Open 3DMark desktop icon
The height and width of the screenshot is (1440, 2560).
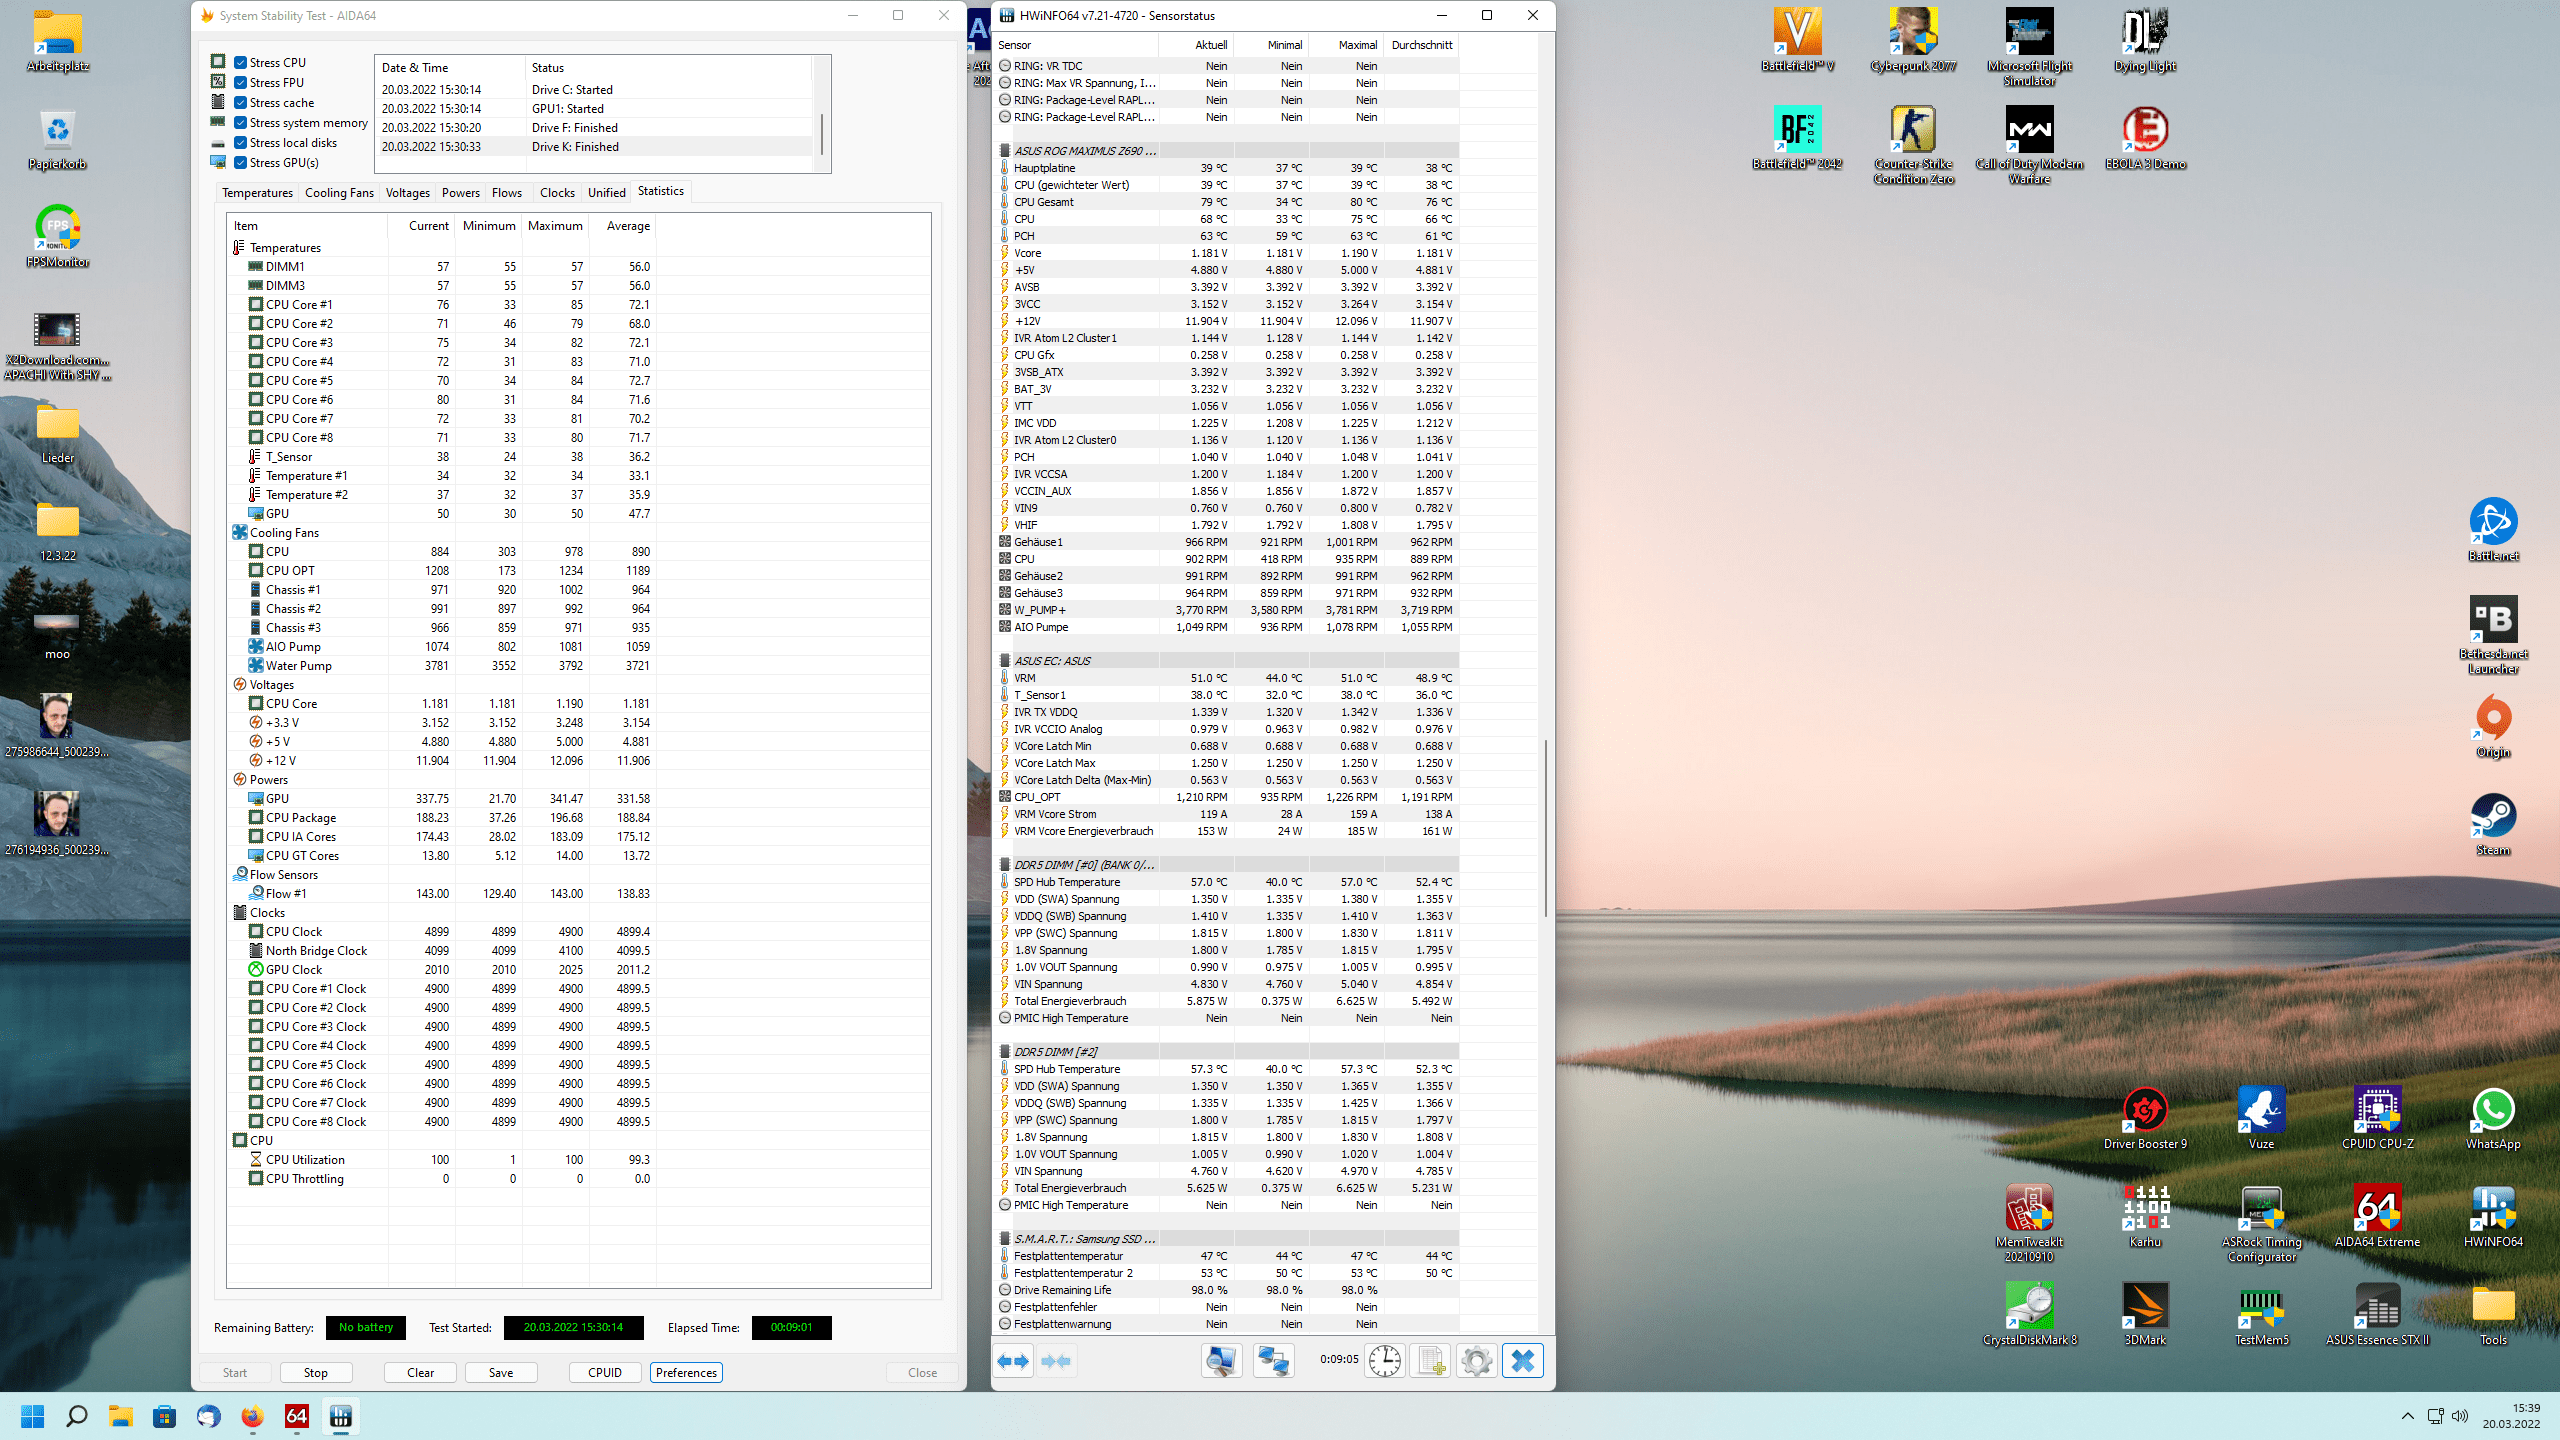tap(2145, 1314)
